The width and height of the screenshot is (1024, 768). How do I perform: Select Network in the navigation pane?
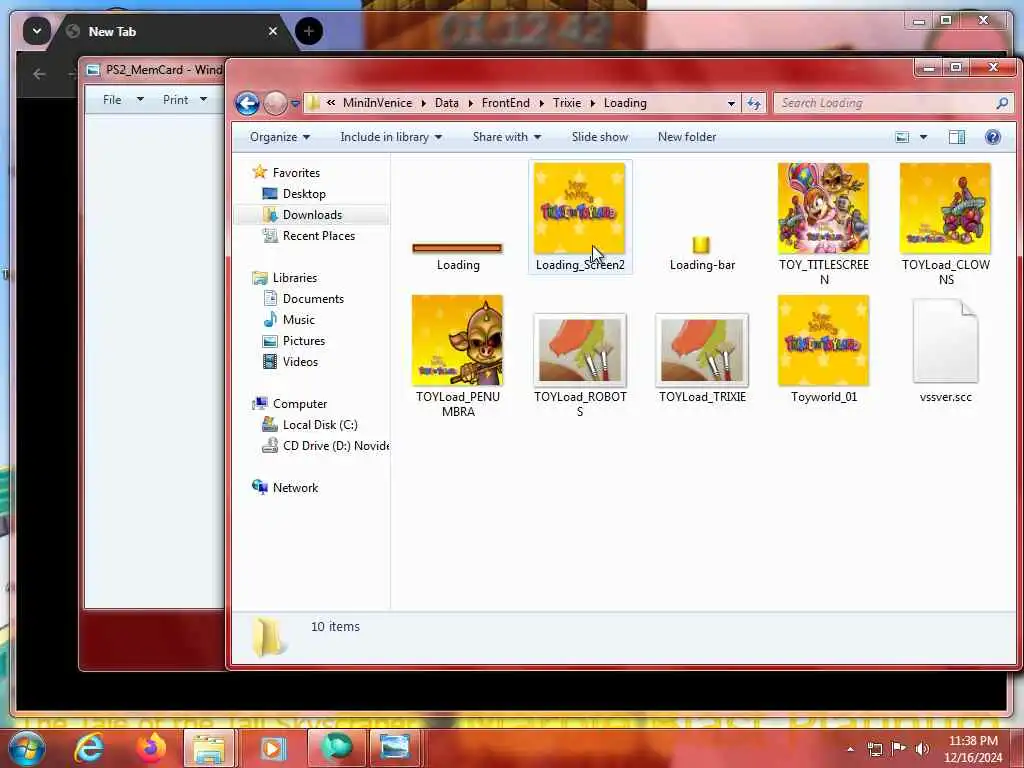click(295, 488)
